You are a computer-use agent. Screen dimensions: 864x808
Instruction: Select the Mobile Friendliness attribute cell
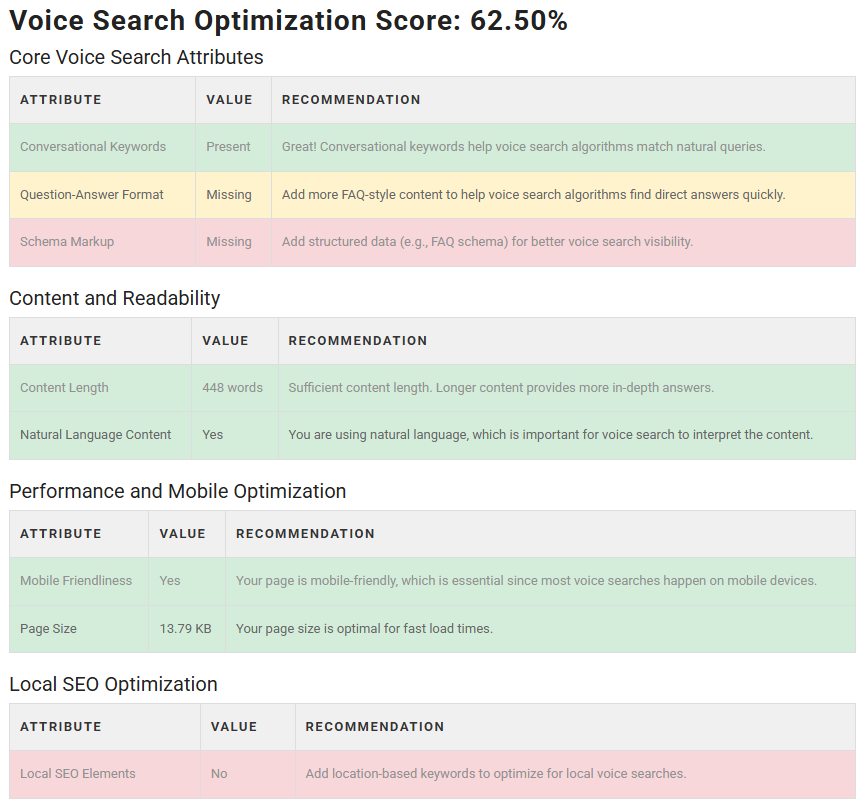[x=76, y=581]
